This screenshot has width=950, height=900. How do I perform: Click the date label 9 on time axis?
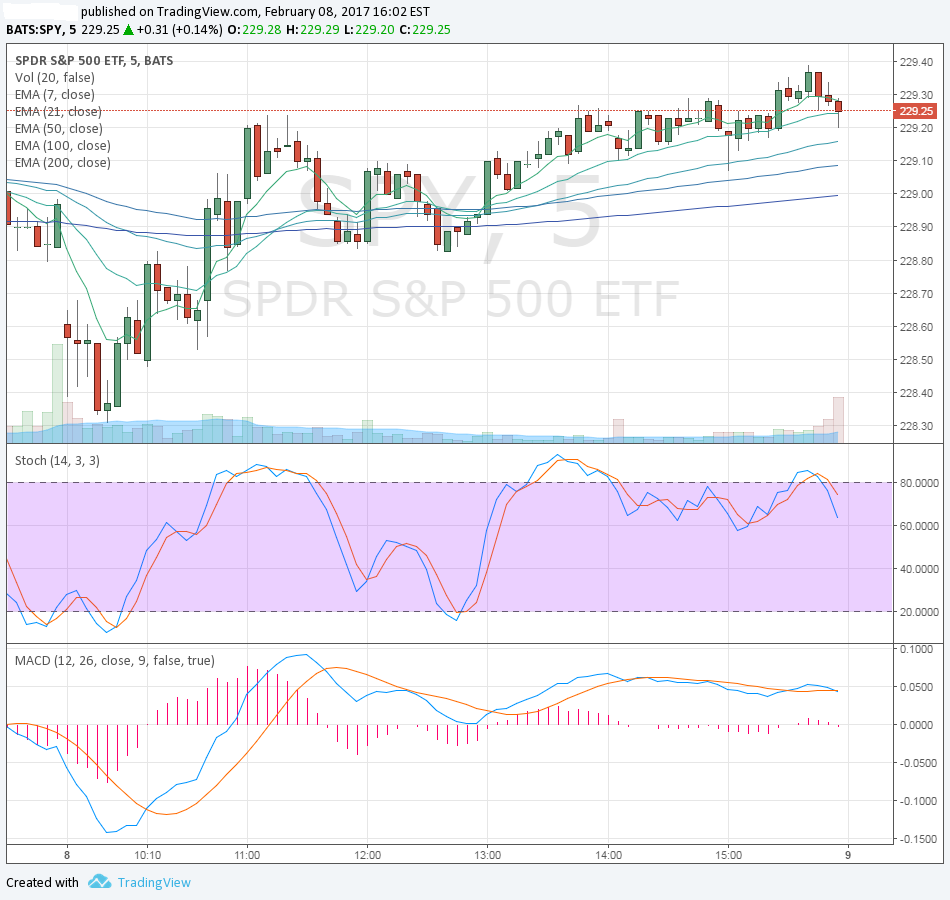(848, 855)
